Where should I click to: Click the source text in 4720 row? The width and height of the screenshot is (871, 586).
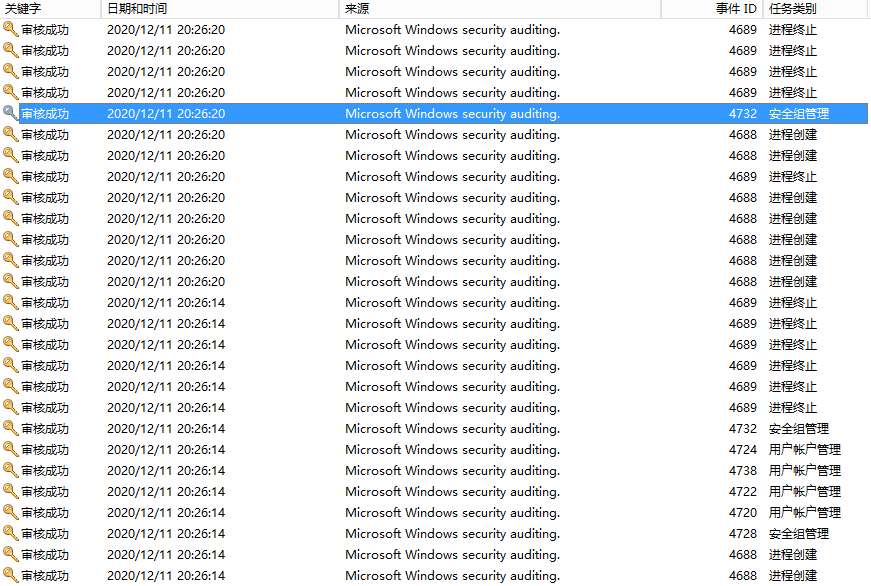coord(452,513)
